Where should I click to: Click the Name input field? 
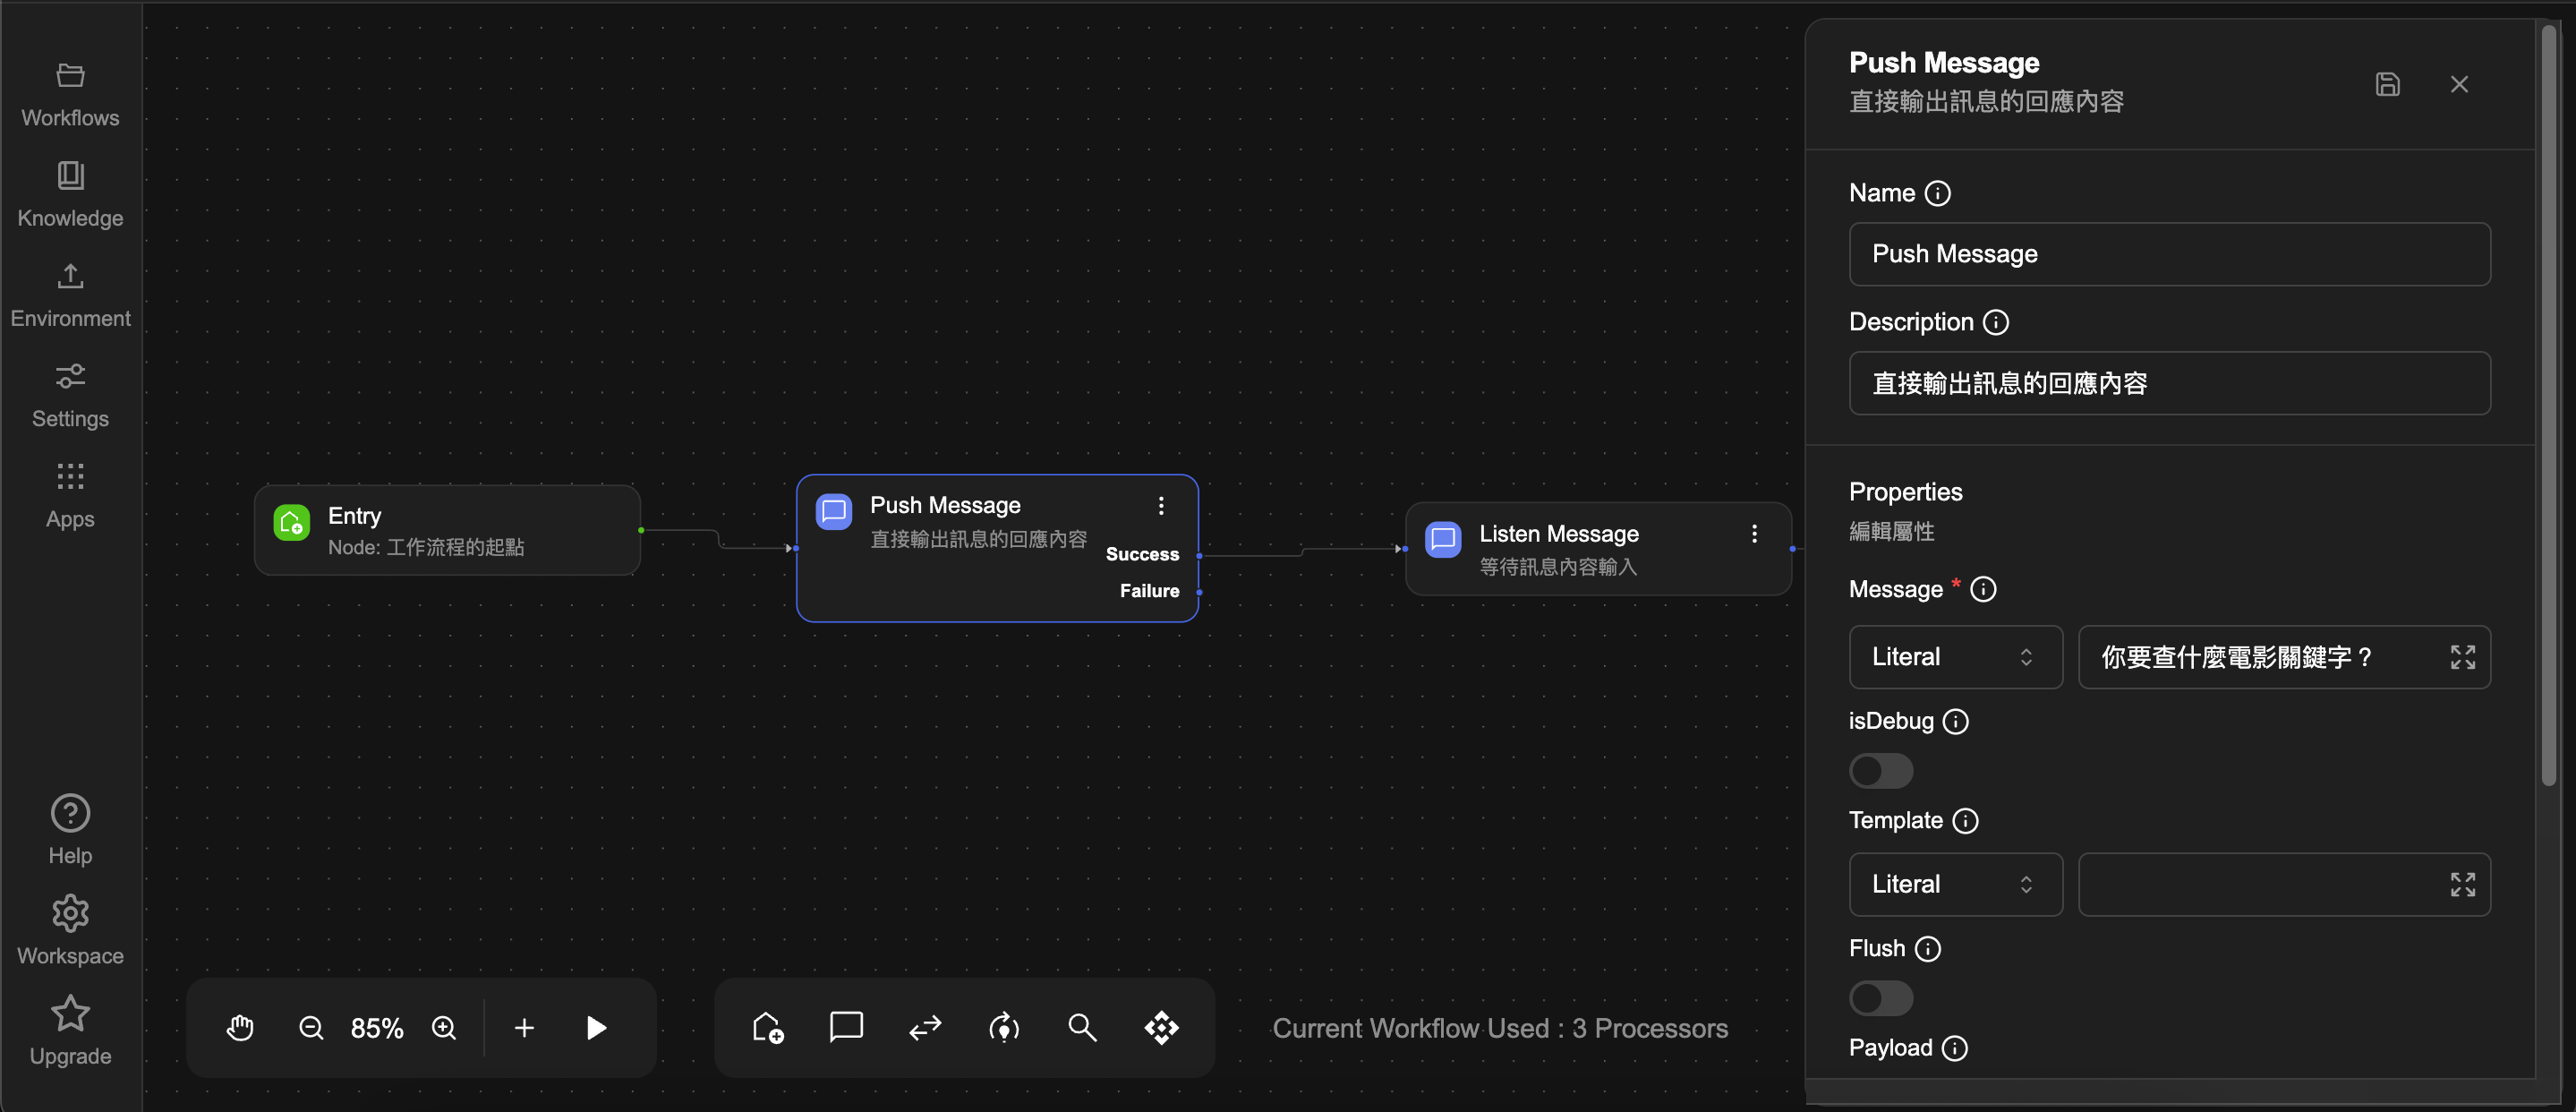click(2169, 254)
